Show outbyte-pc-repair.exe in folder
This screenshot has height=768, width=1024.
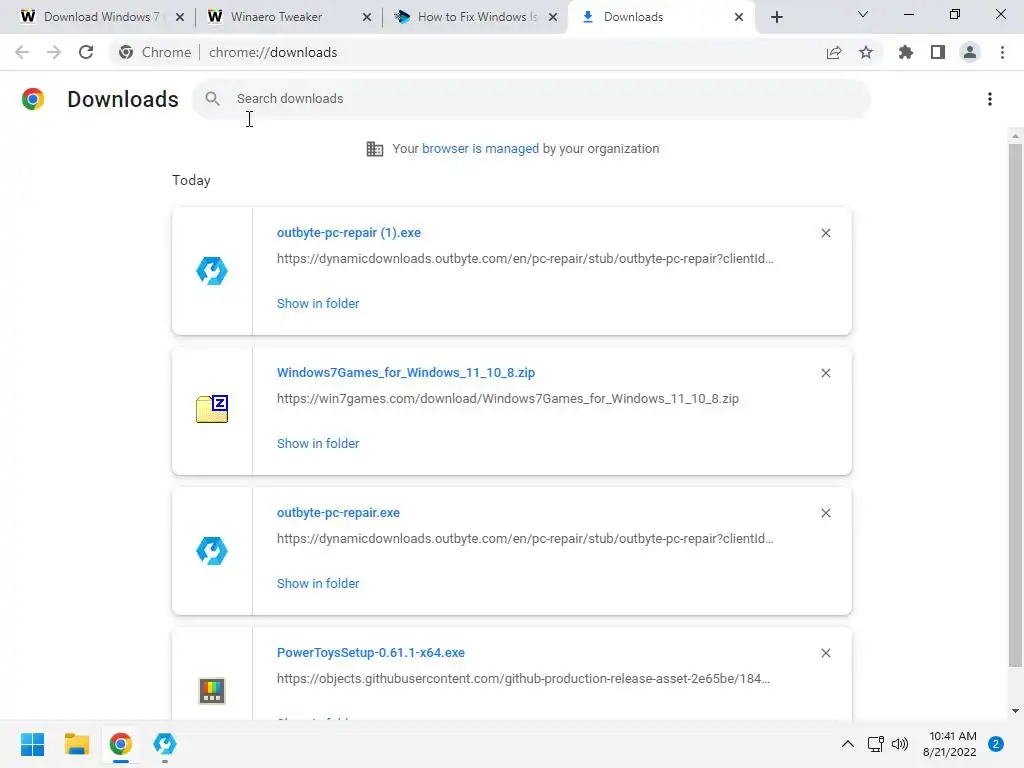pyautogui.click(x=318, y=584)
